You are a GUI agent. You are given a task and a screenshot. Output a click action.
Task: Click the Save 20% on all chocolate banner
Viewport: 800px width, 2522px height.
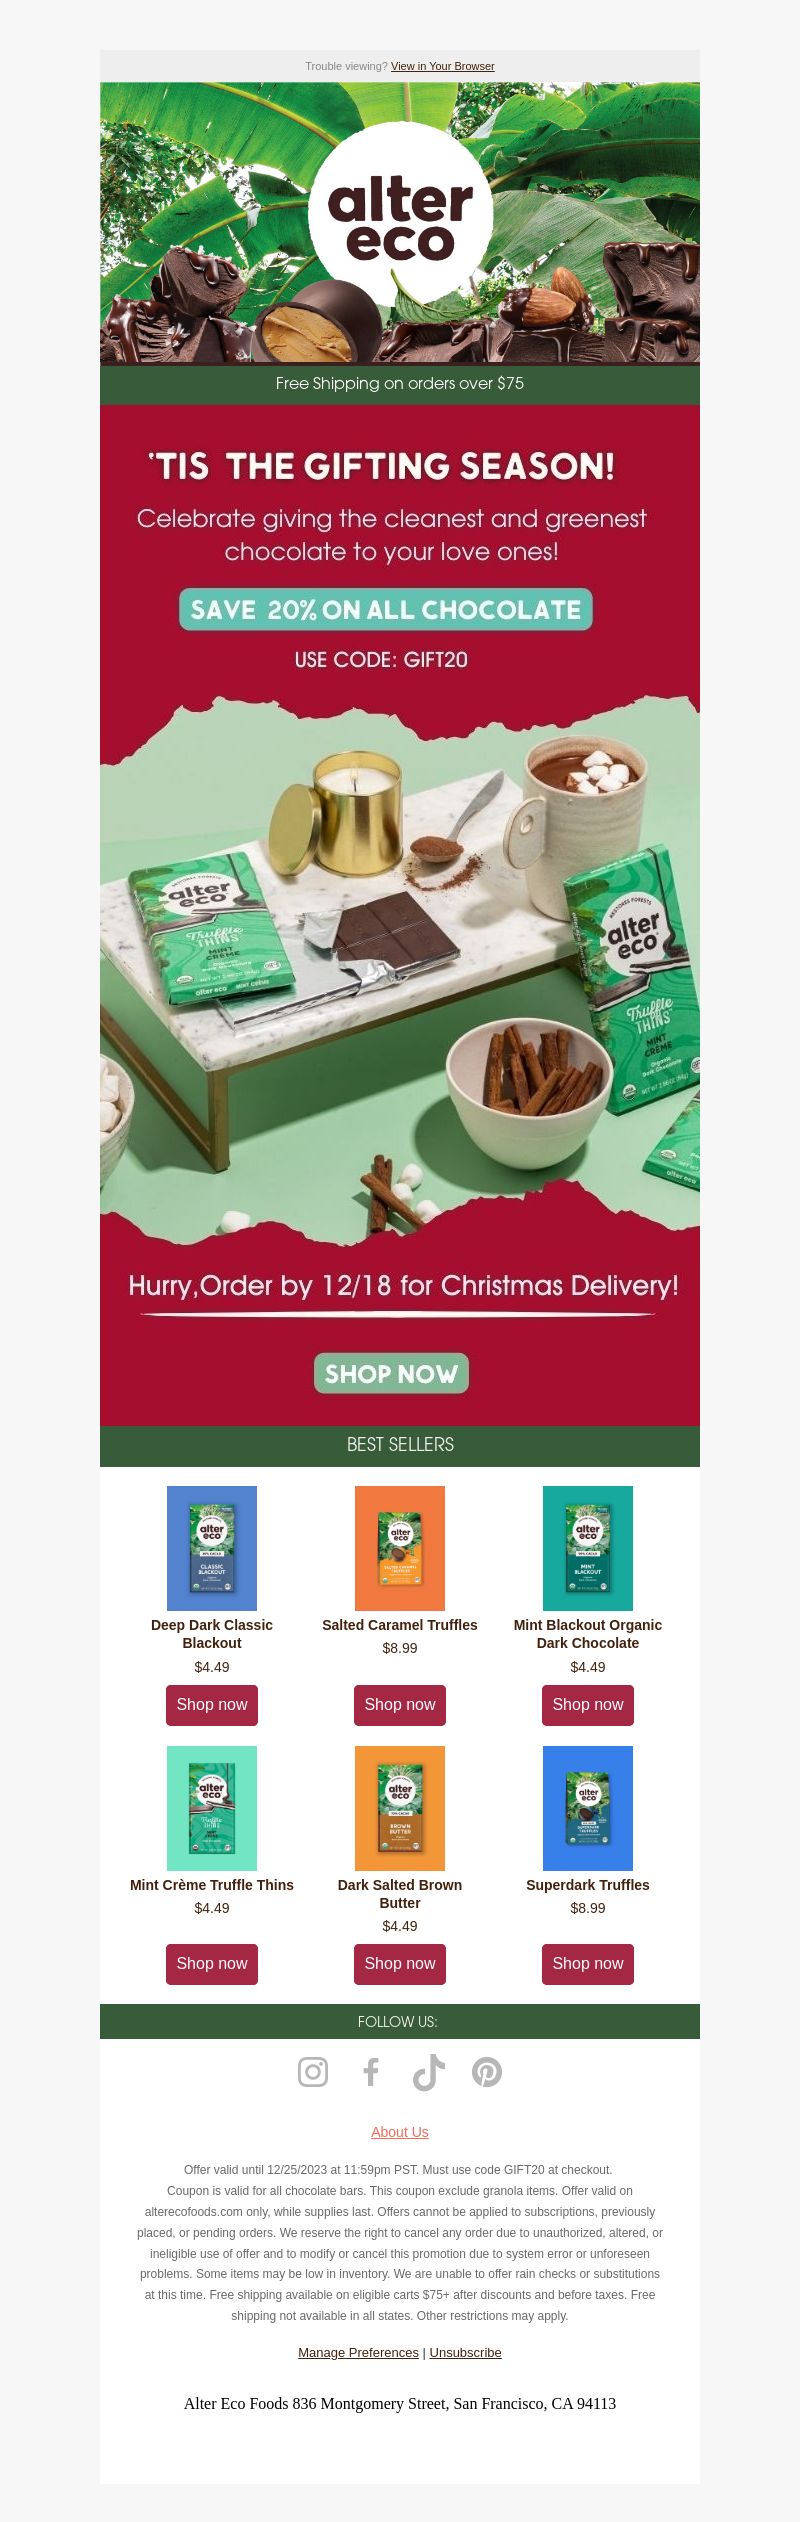click(x=386, y=609)
